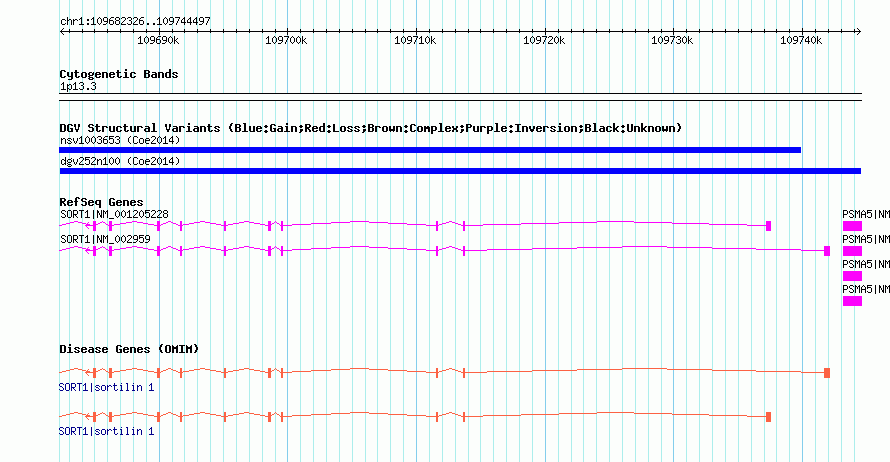Click the 109730k ruler tick label
890x462 pixels.
[672, 40]
